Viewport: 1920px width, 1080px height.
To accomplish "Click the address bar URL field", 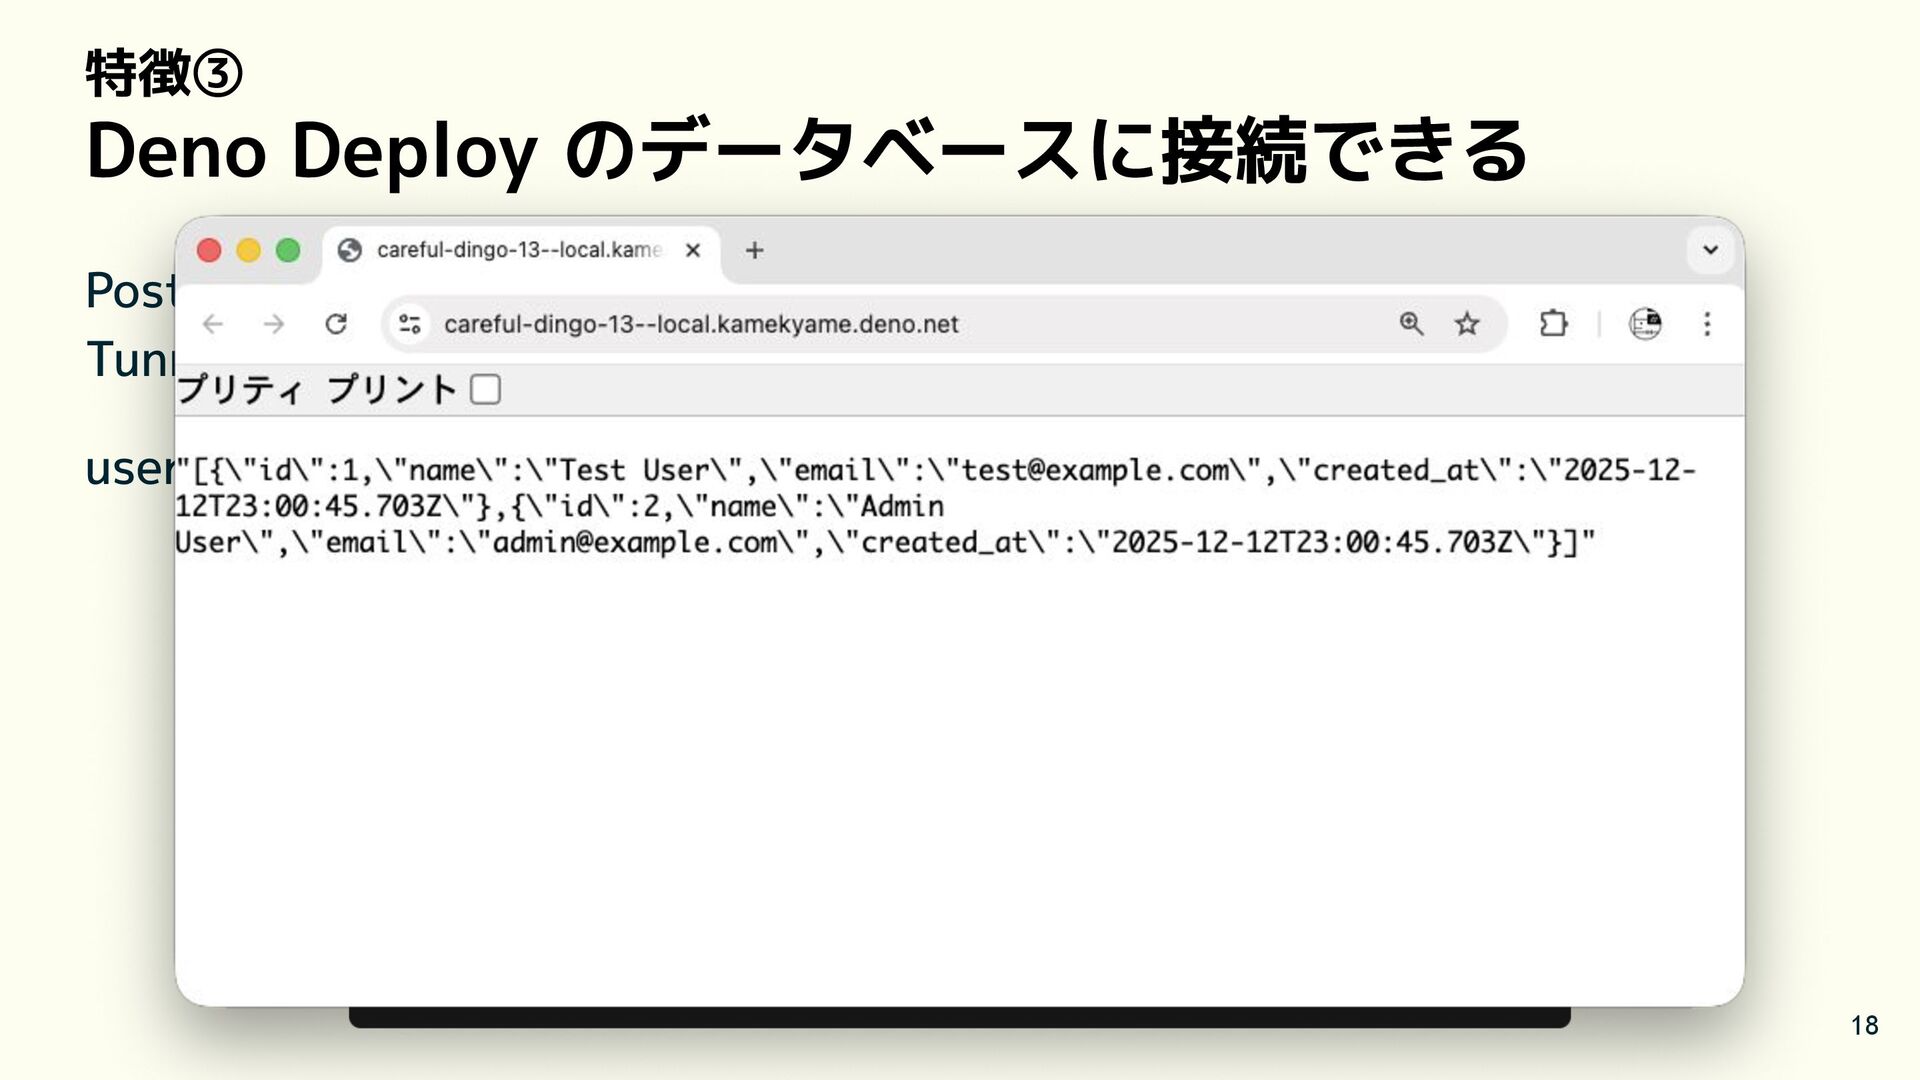I will (x=700, y=324).
